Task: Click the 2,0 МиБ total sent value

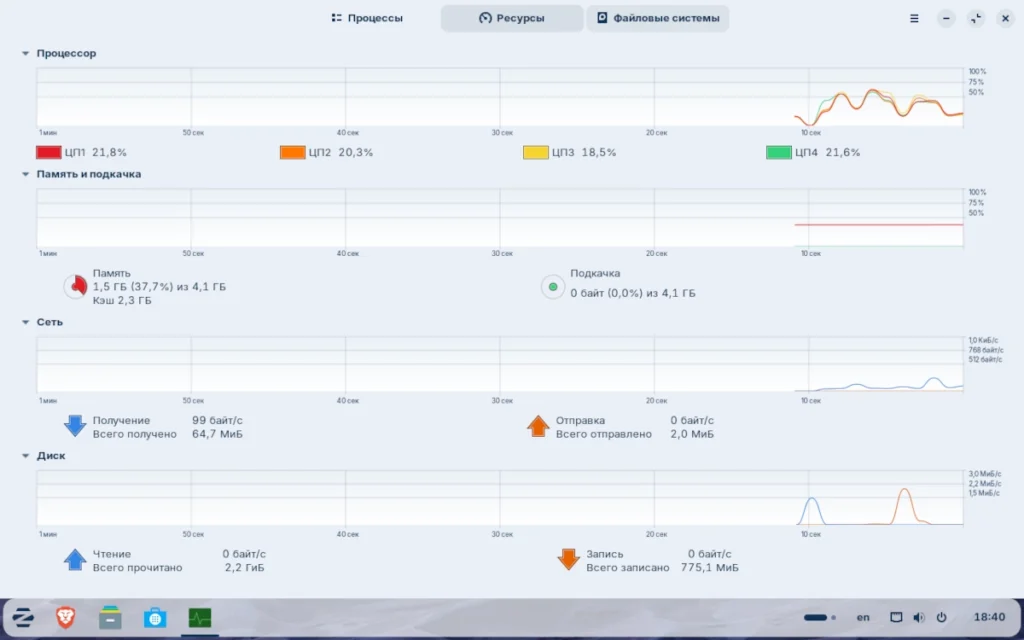Action: 692,434
